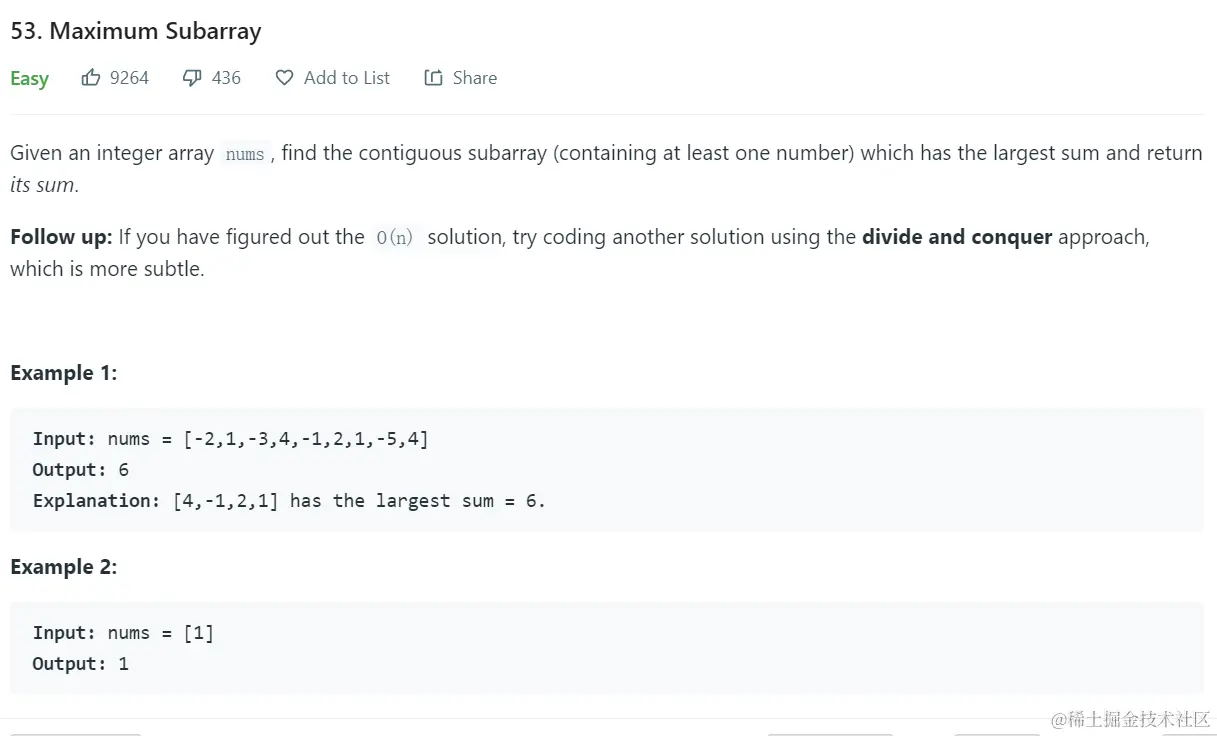Click Example 1 input array line

[230, 438]
